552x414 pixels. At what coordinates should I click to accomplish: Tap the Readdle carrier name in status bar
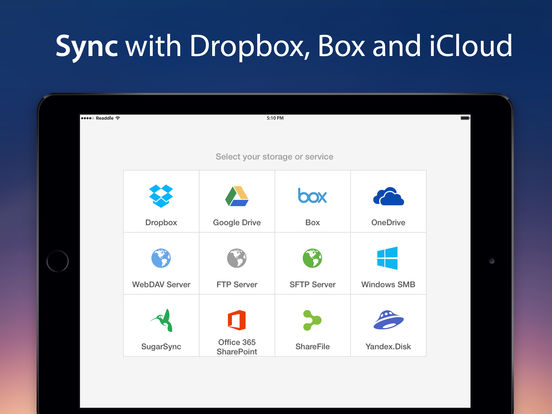click(x=105, y=118)
